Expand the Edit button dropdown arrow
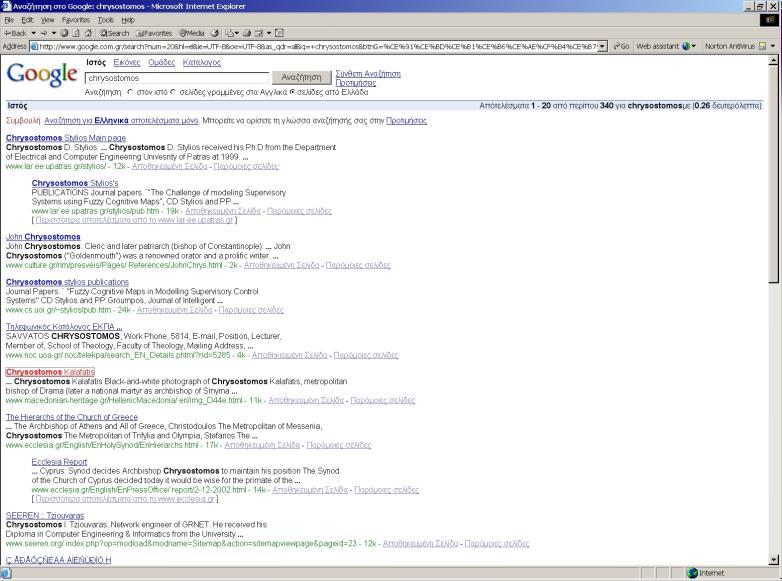The width and height of the screenshot is (782, 581). click(268, 33)
